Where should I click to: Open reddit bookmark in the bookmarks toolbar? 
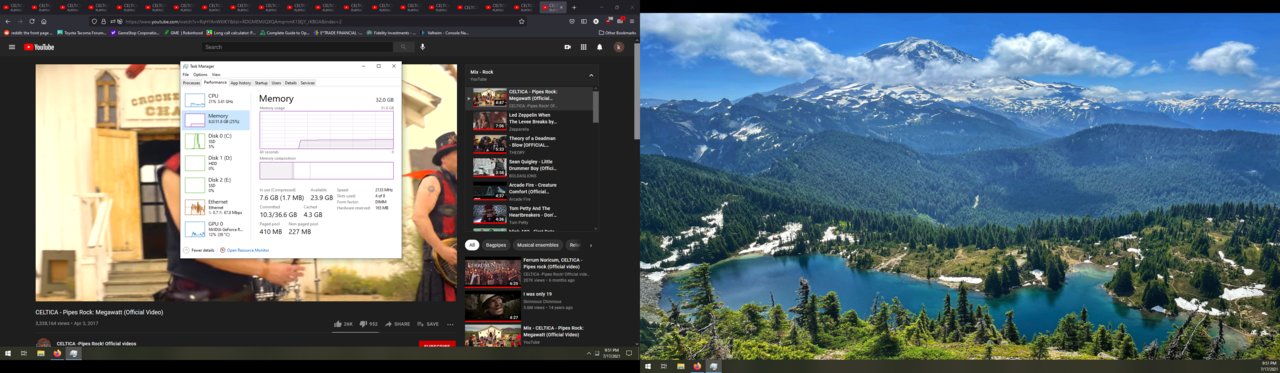[29, 33]
